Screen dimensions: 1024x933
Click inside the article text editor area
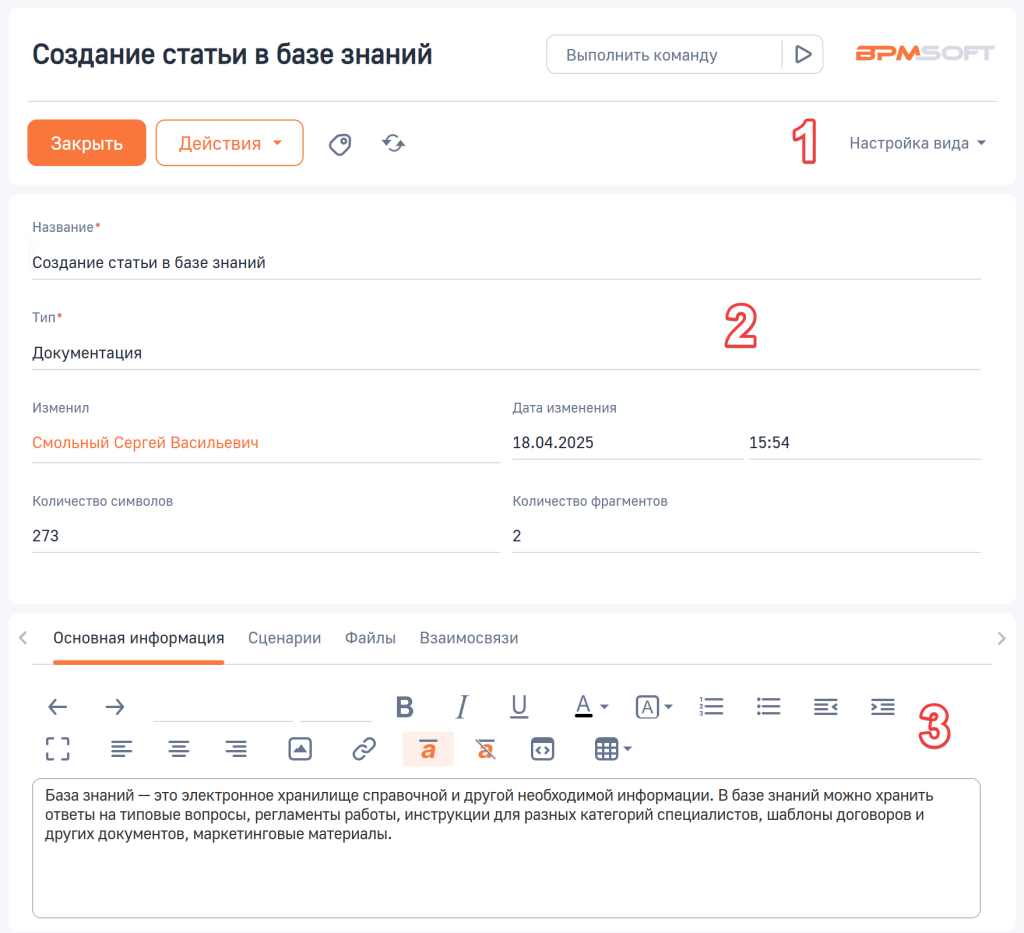(506, 847)
